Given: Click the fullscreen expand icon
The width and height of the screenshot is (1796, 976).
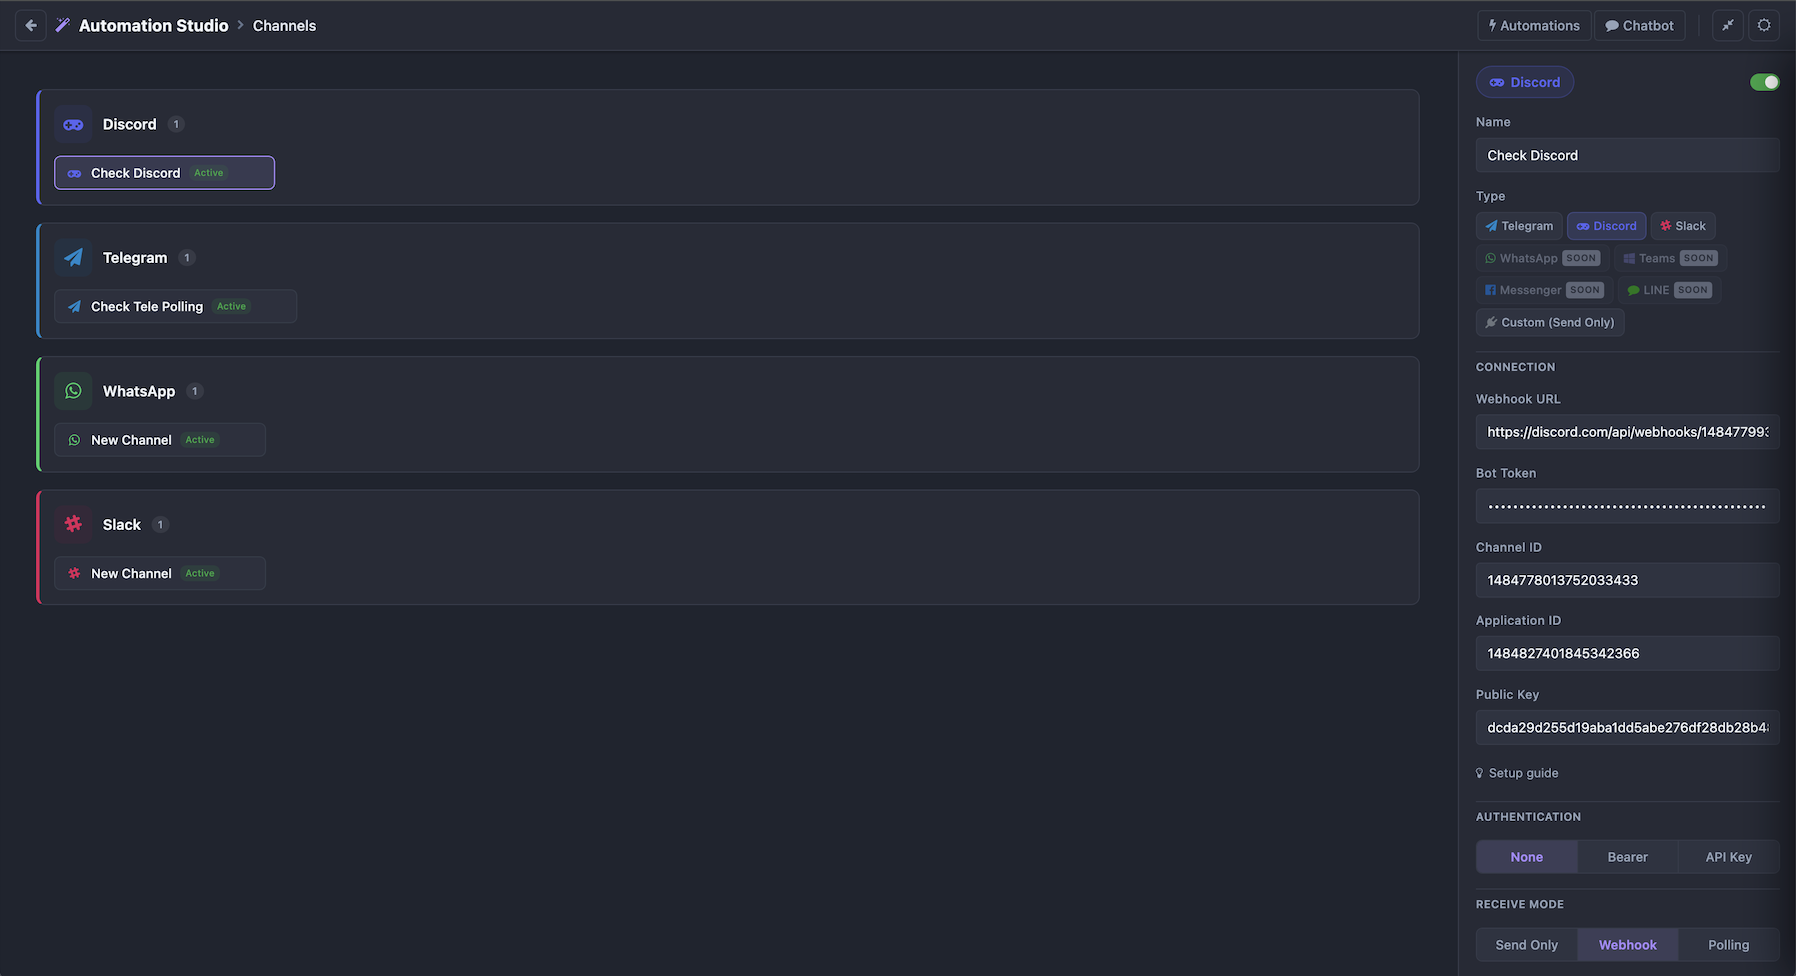Looking at the screenshot, I should click(1727, 25).
